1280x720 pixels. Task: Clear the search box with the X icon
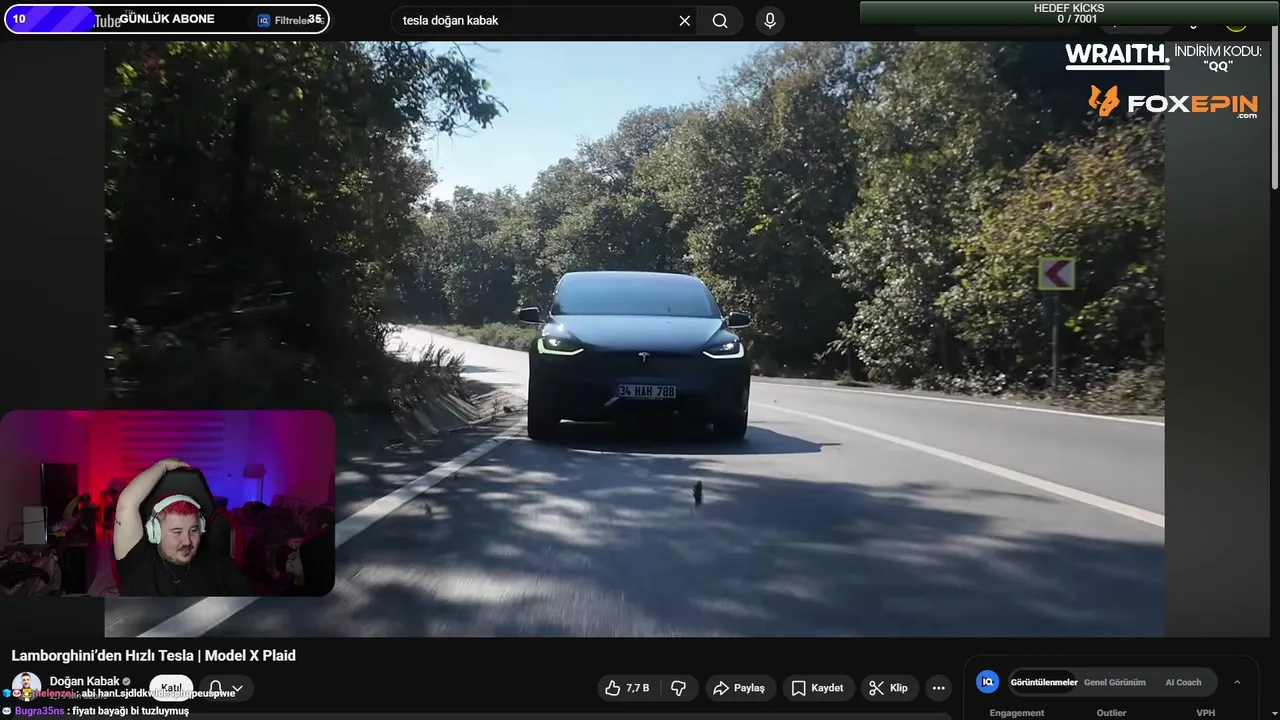(x=684, y=20)
